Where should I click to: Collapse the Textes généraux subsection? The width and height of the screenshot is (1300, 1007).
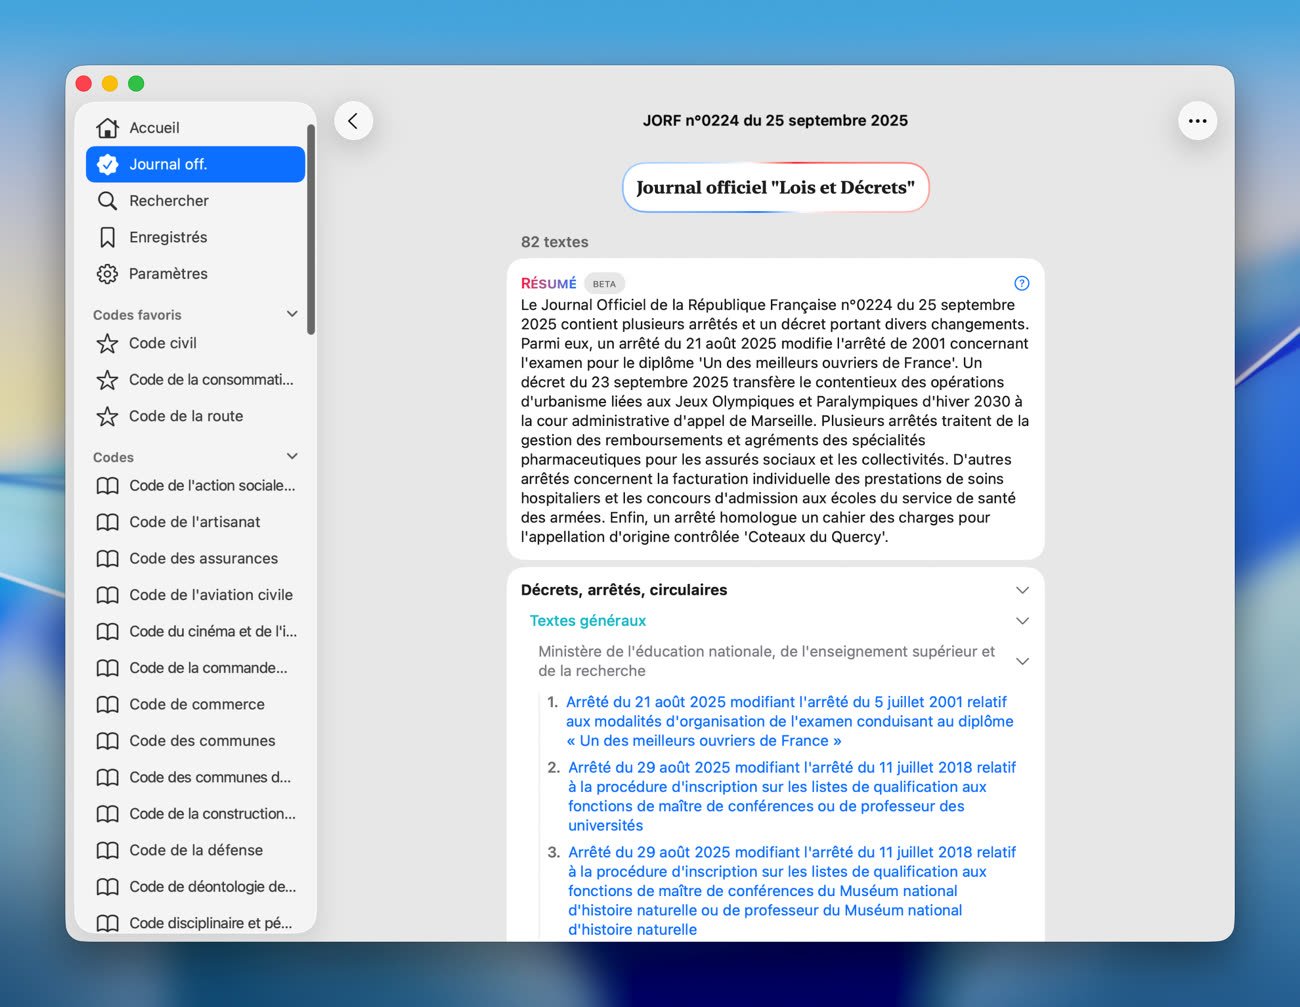coord(1022,621)
